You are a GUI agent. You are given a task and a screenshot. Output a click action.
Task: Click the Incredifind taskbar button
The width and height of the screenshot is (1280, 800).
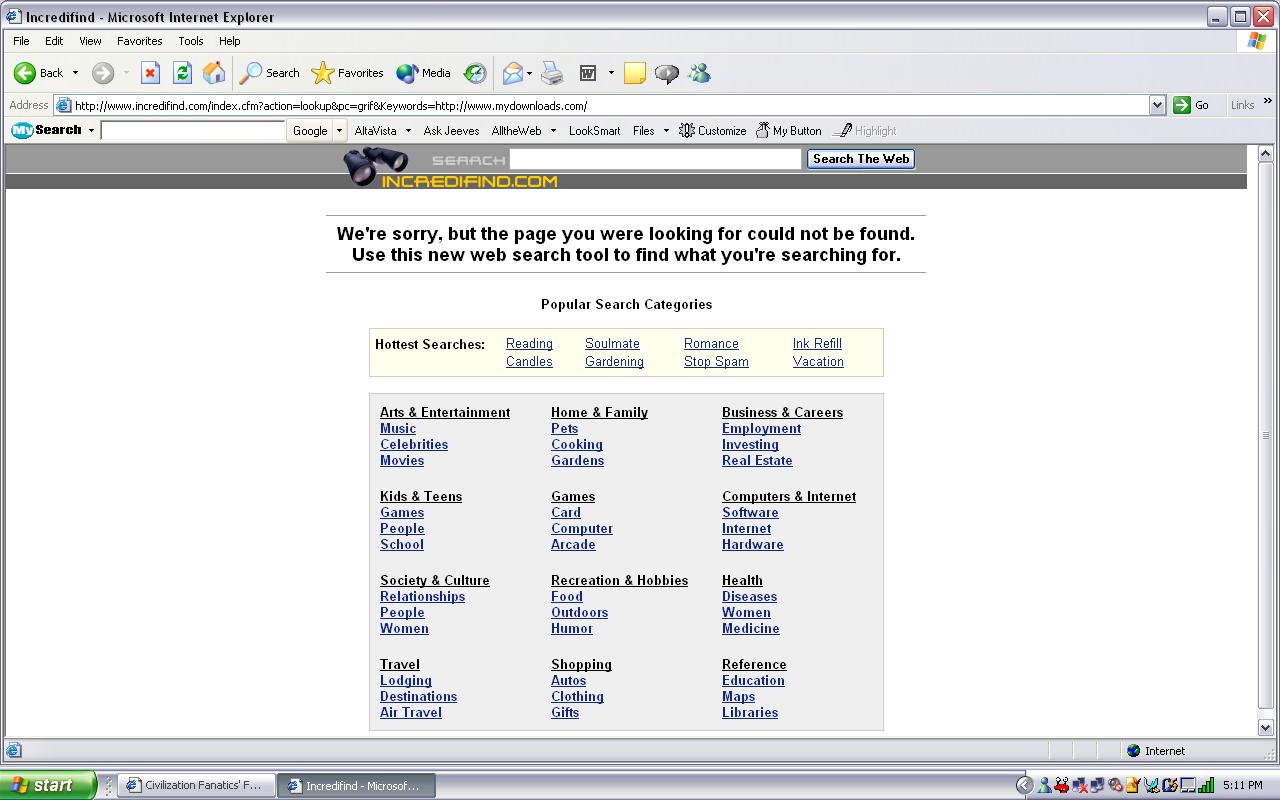coord(356,786)
